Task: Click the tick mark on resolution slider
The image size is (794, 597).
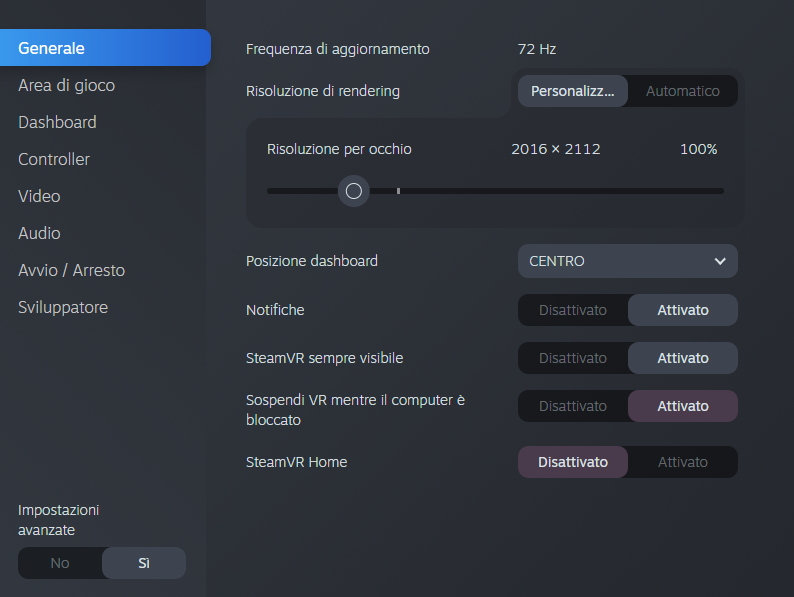Action: coord(398,190)
